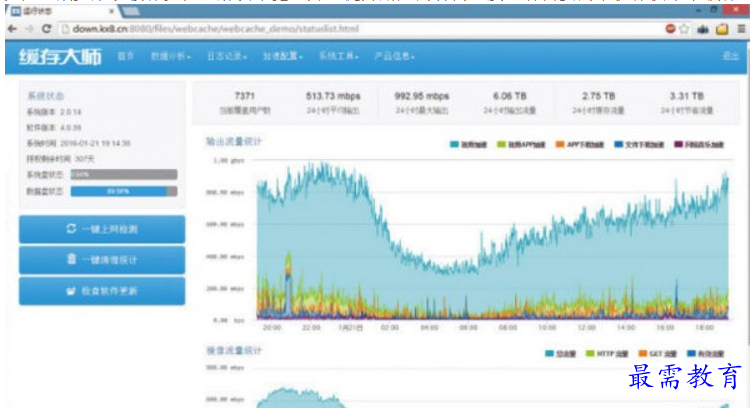Close the current browser tab

point(111,11)
